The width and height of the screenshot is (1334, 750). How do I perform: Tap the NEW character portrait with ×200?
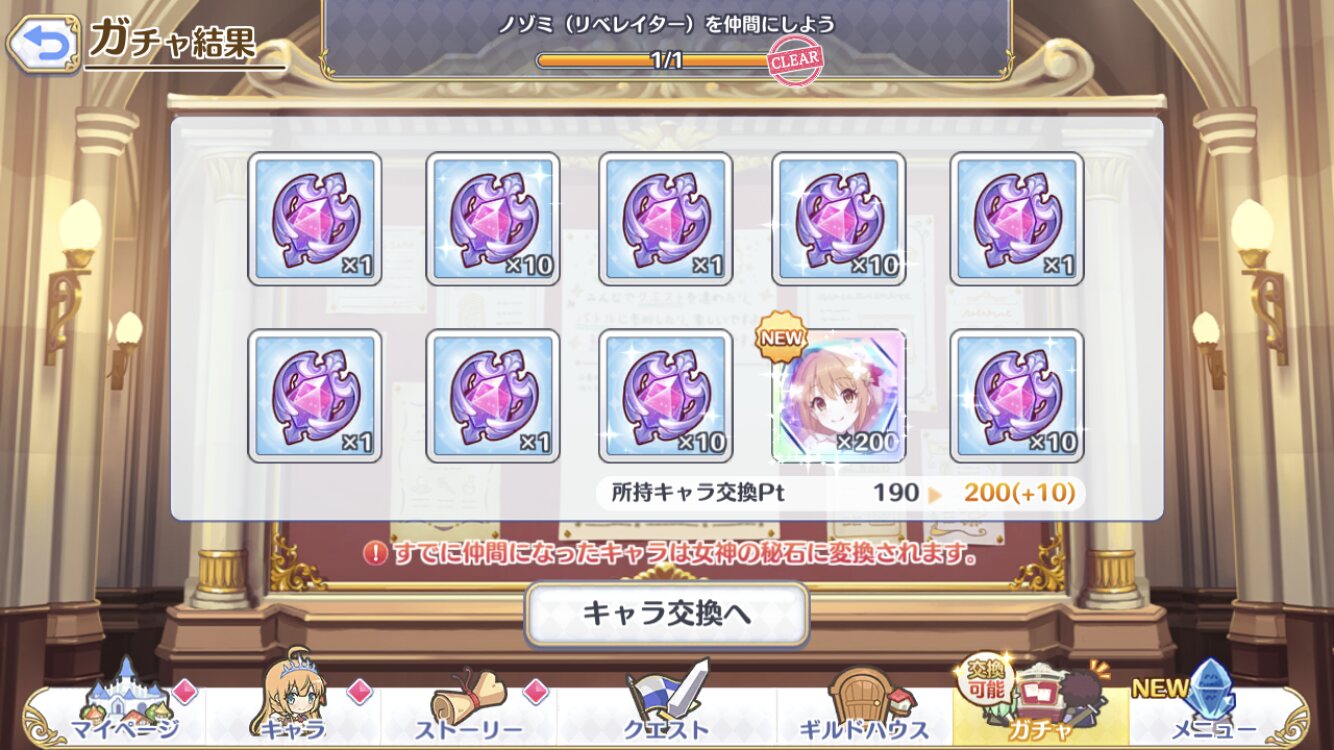[x=839, y=395]
